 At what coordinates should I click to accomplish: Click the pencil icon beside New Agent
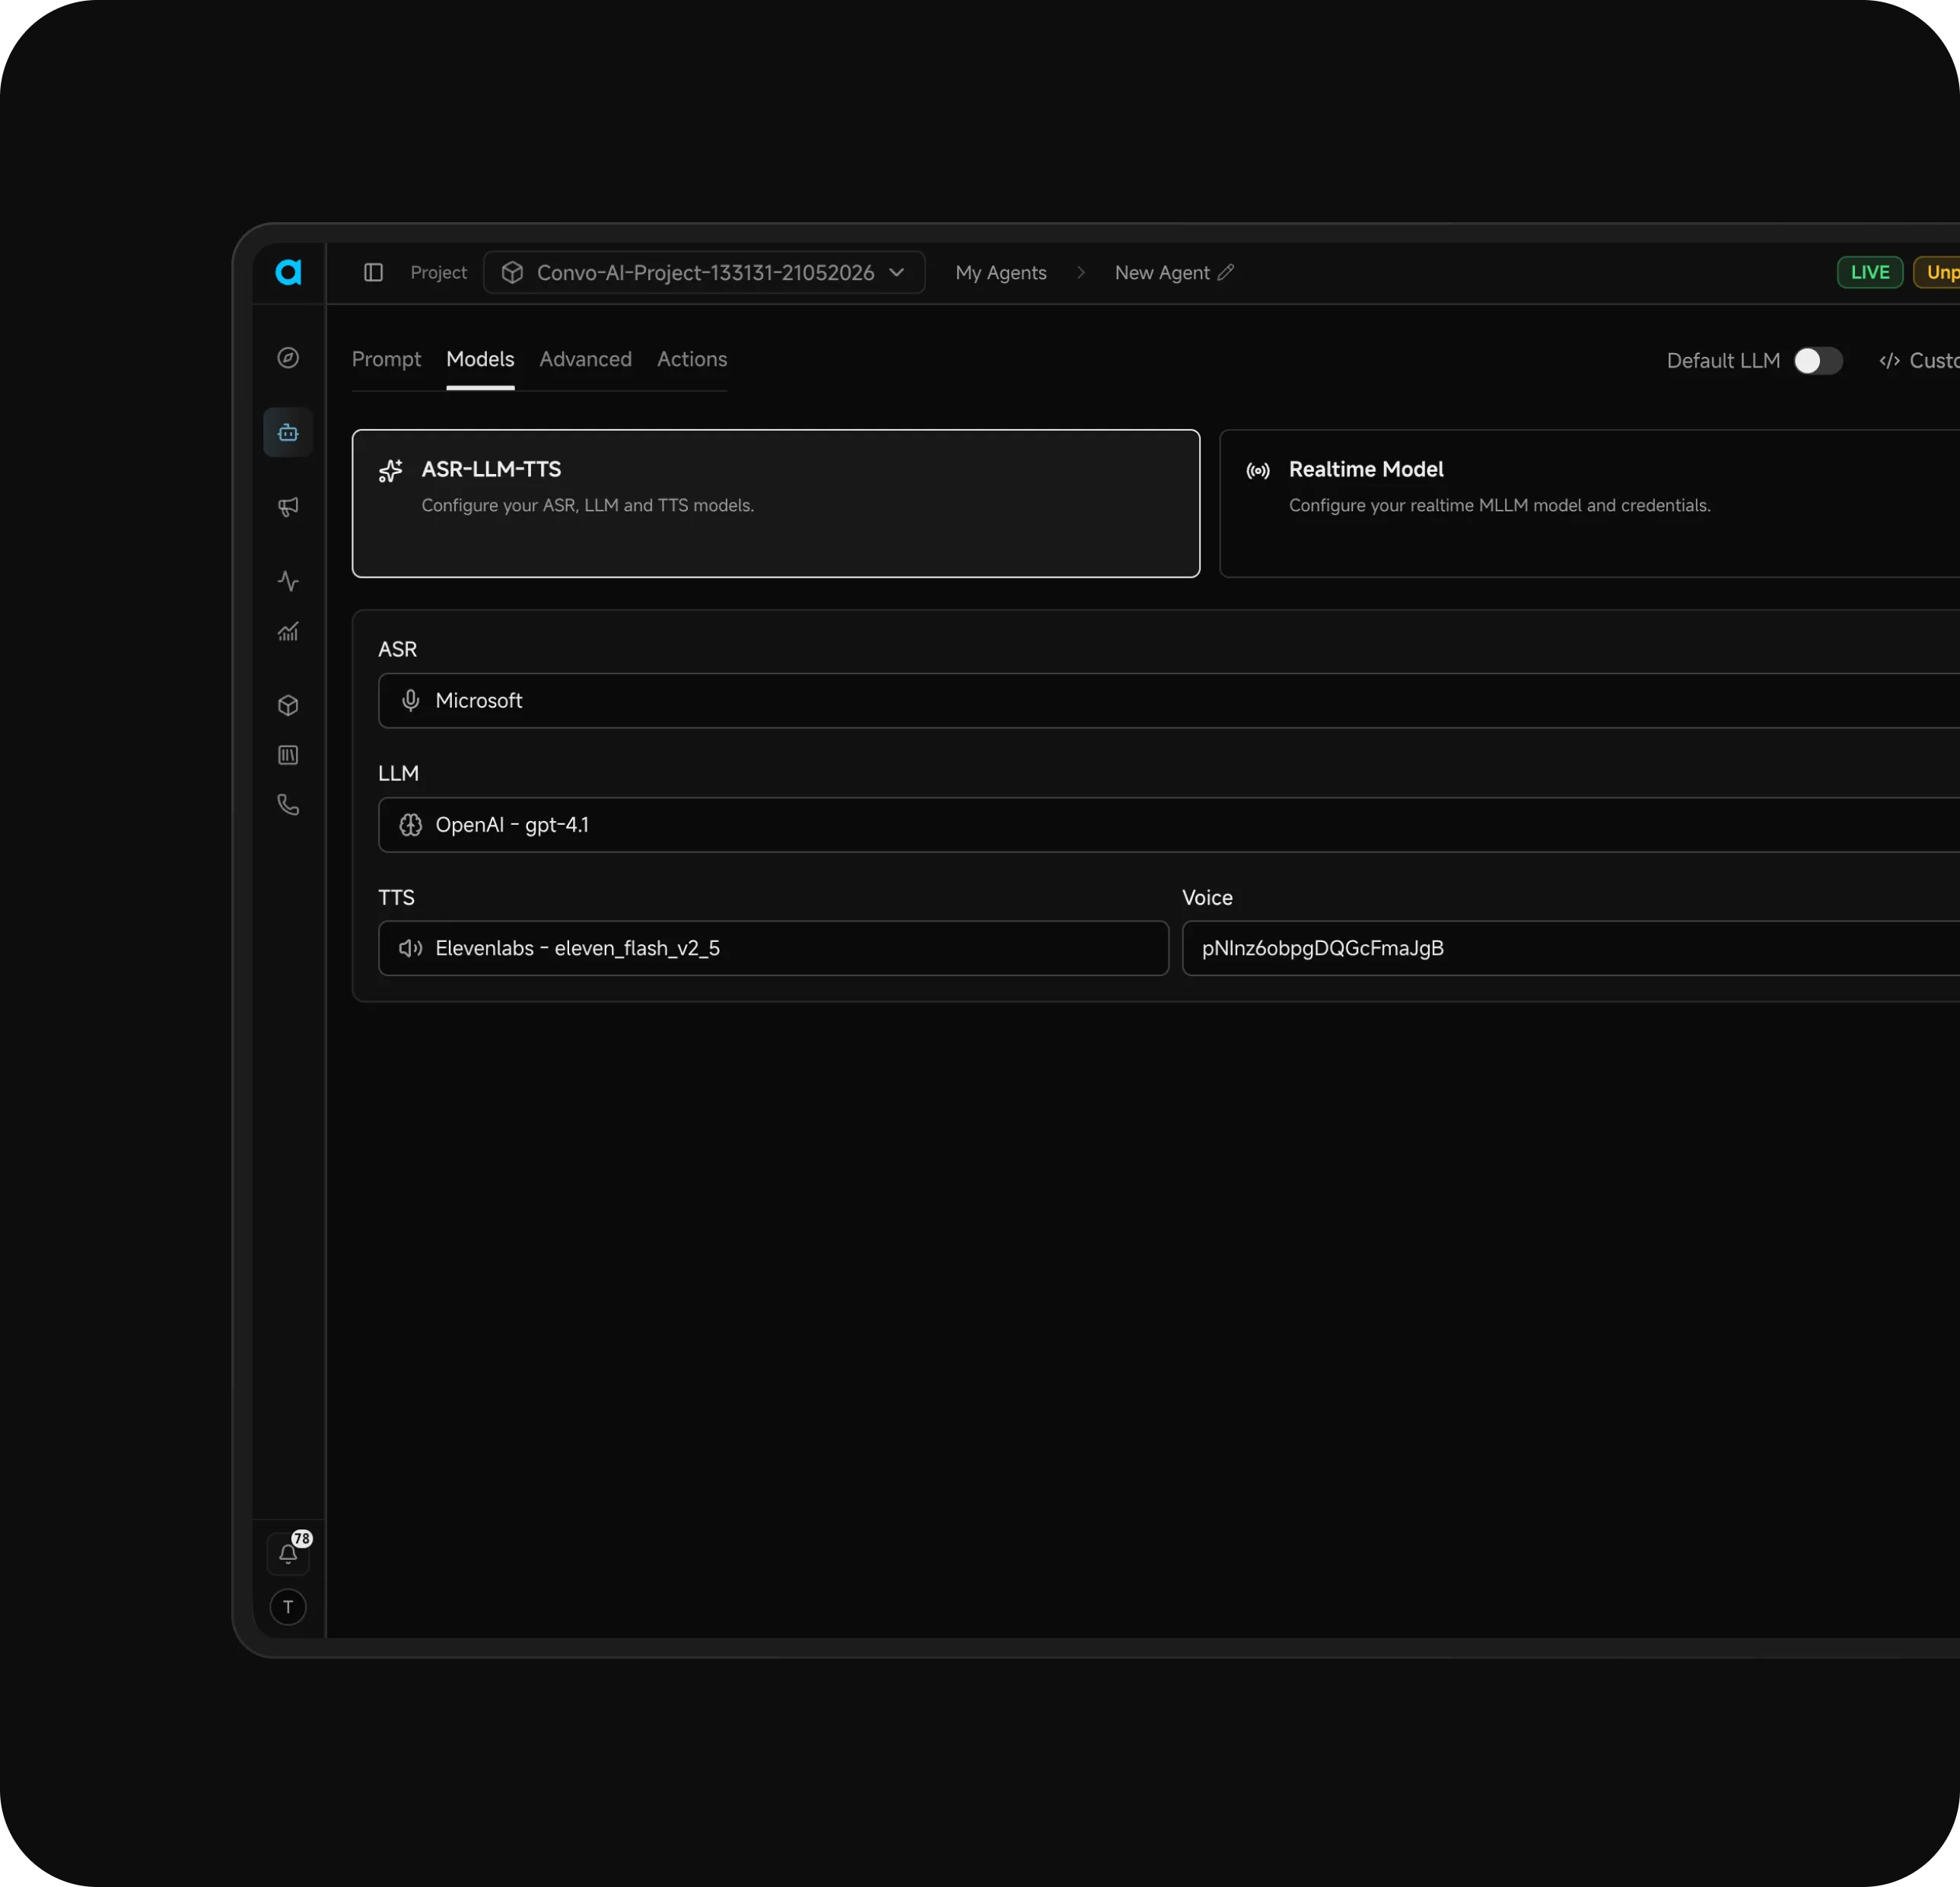coord(1226,272)
